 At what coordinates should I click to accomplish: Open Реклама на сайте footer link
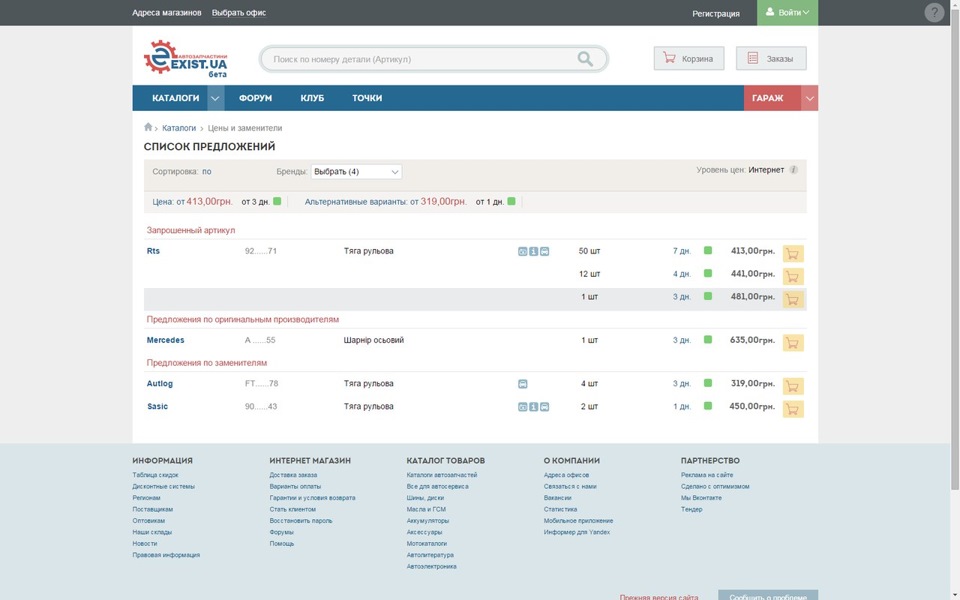(707, 475)
